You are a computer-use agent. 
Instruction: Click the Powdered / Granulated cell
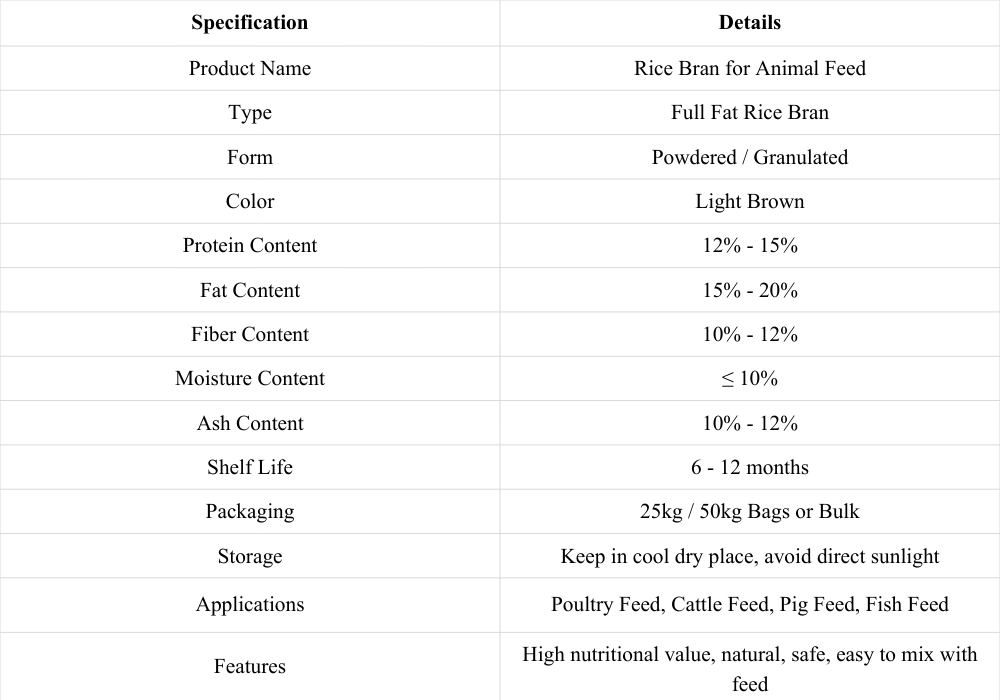pyautogui.click(x=749, y=157)
